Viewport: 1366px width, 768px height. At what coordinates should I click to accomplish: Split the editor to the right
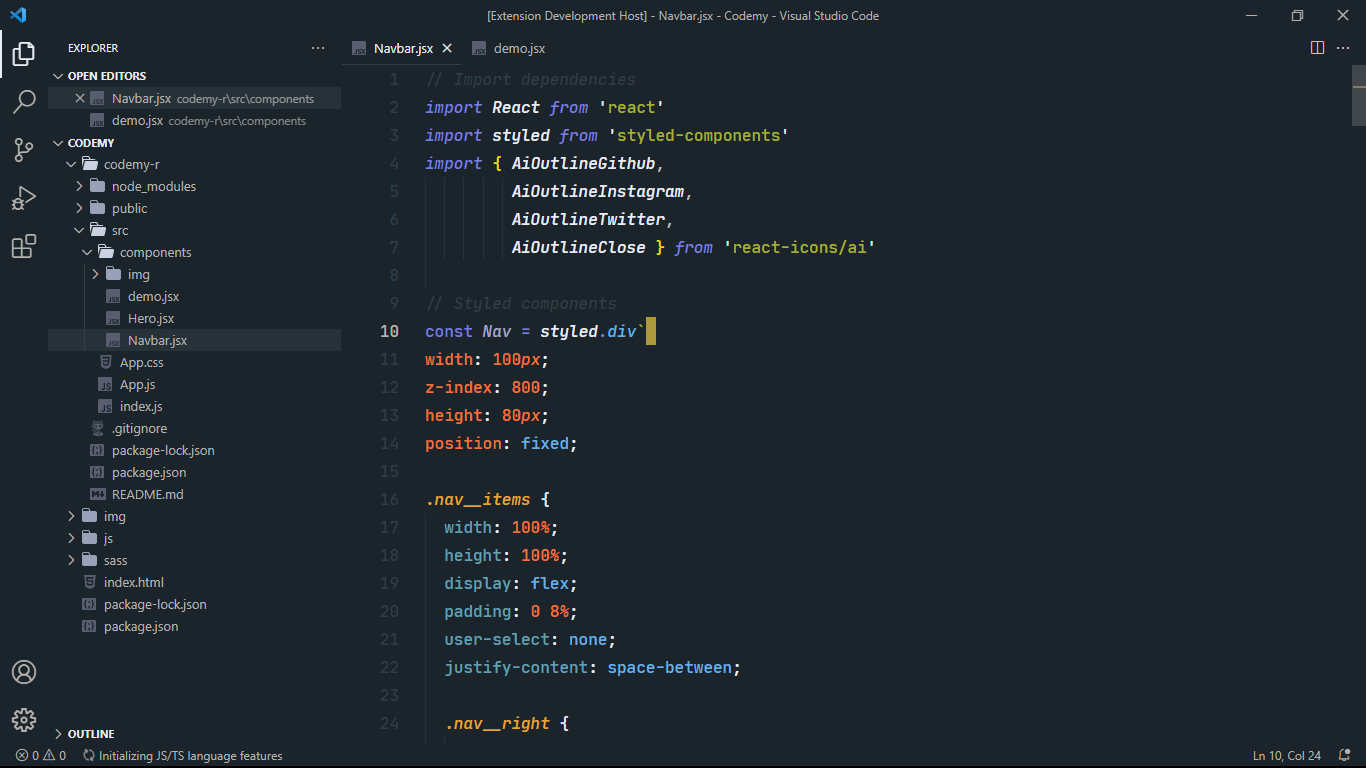(x=1317, y=48)
